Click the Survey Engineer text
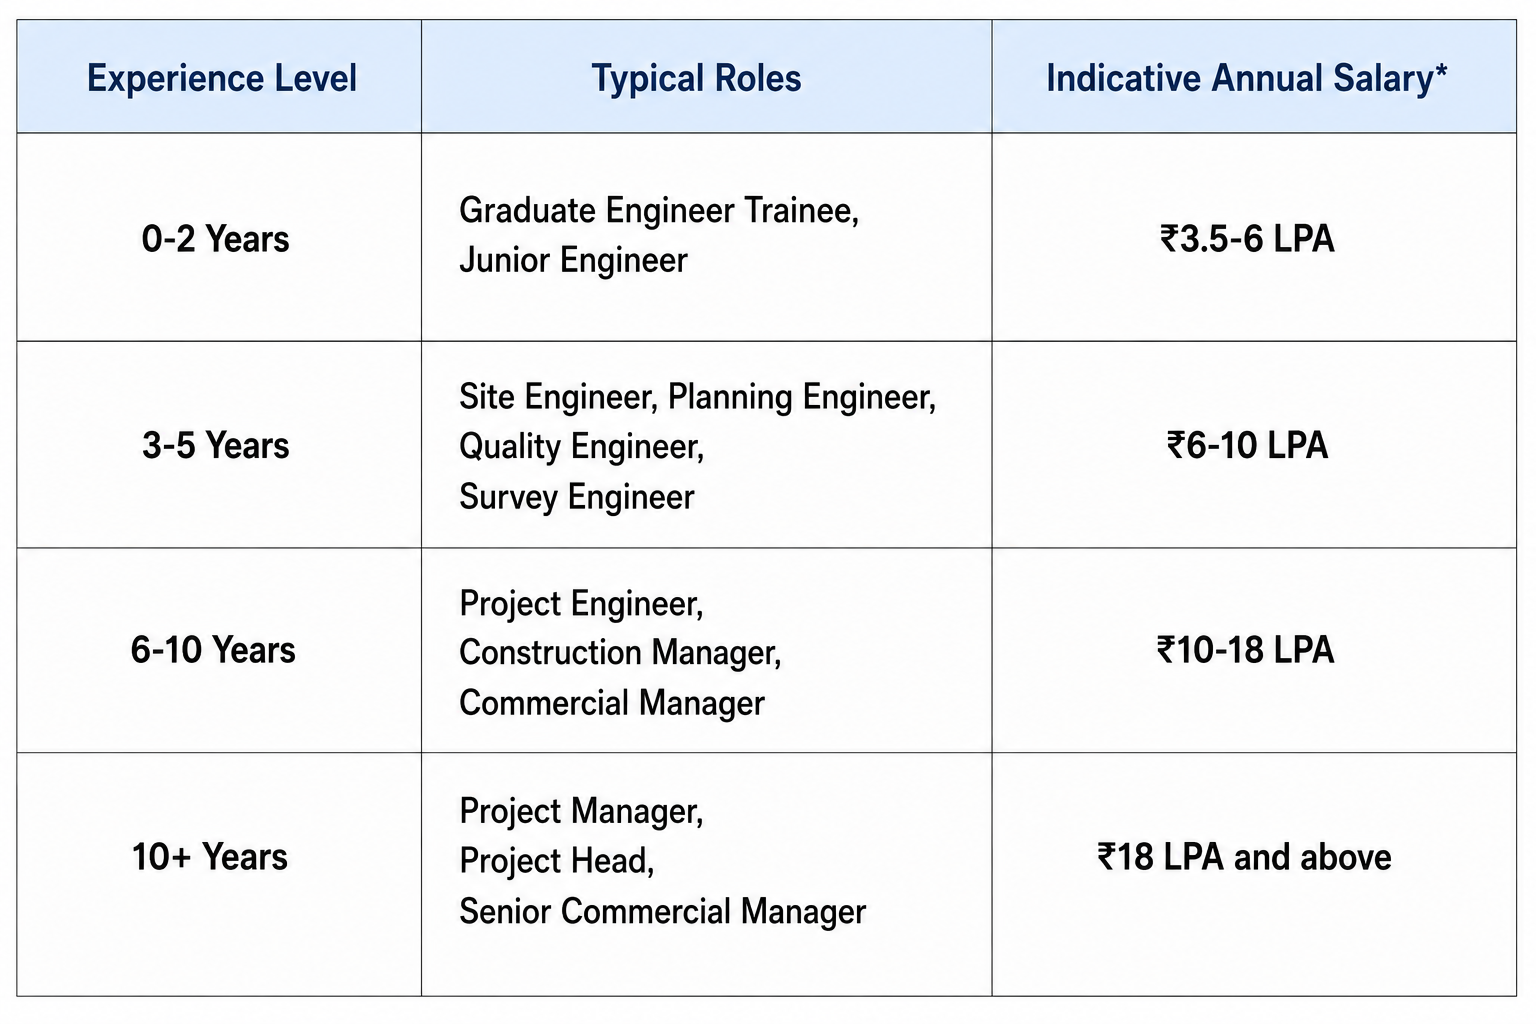This screenshot has height=1024, width=1536. pyautogui.click(x=577, y=497)
